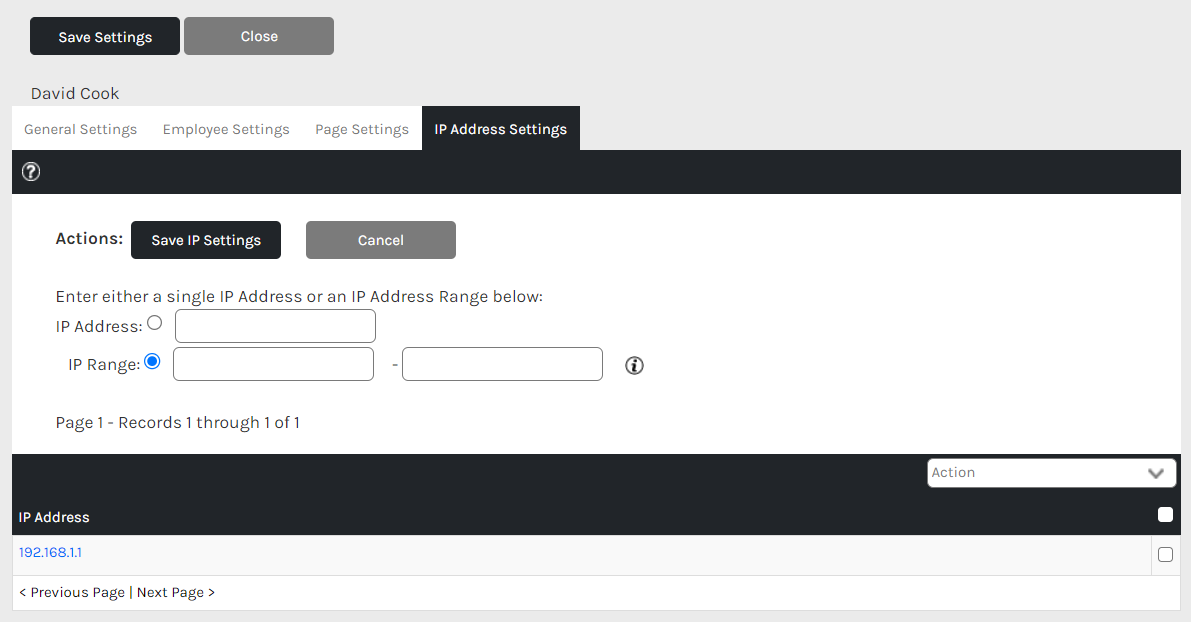Viewport: 1191px width, 622px height.
Task: Check the box for 192.168.1.1
Action: coord(1165,554)
